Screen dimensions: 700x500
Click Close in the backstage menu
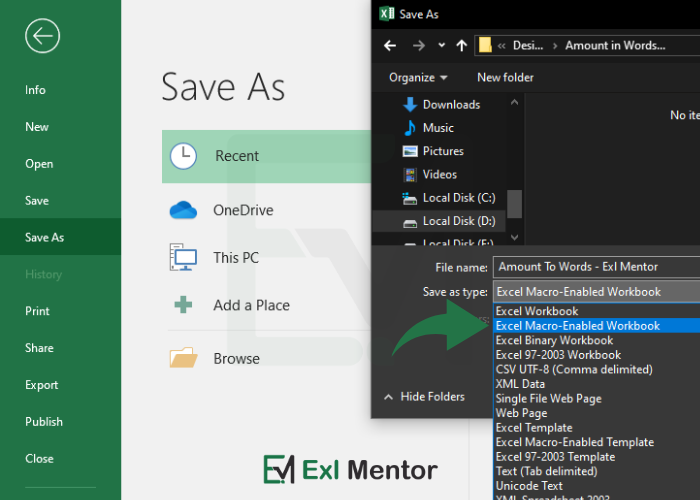point(39,458)
